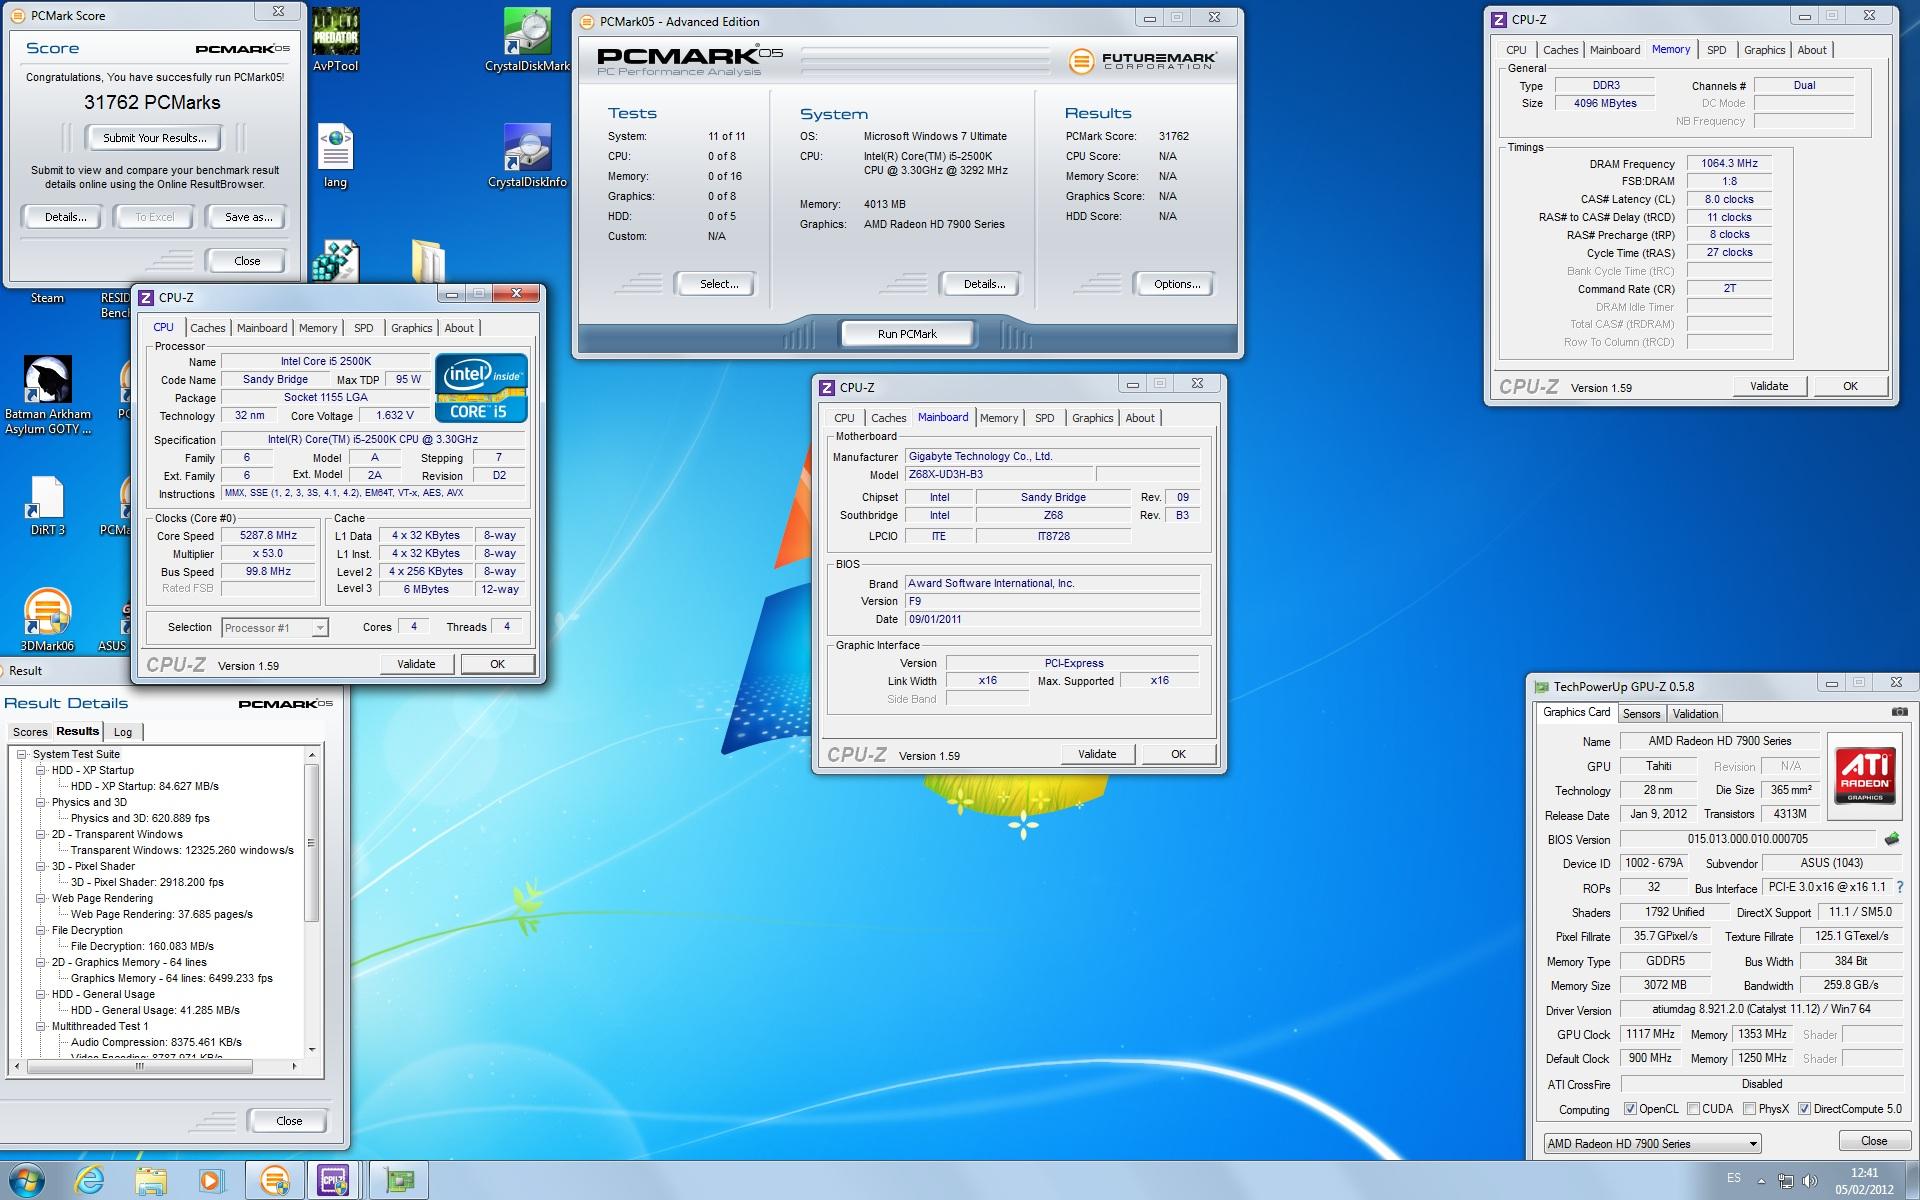Open the Log tab in Result Details

(123, 732)
